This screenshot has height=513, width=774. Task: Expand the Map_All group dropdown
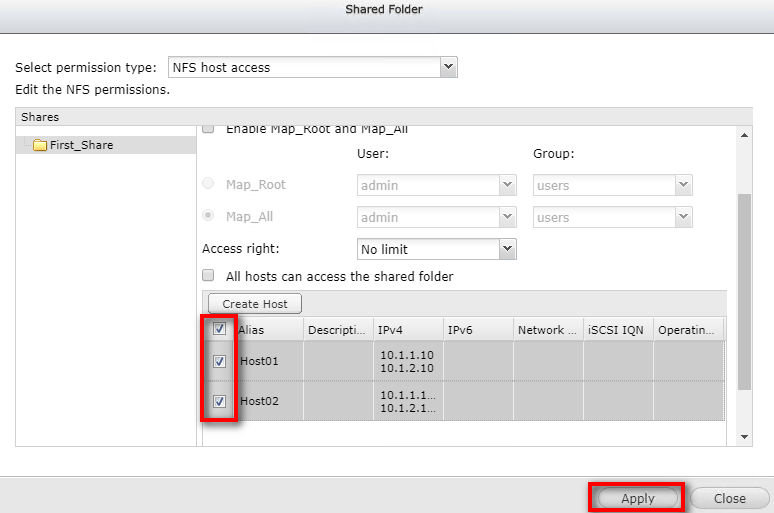click(611, 217)
